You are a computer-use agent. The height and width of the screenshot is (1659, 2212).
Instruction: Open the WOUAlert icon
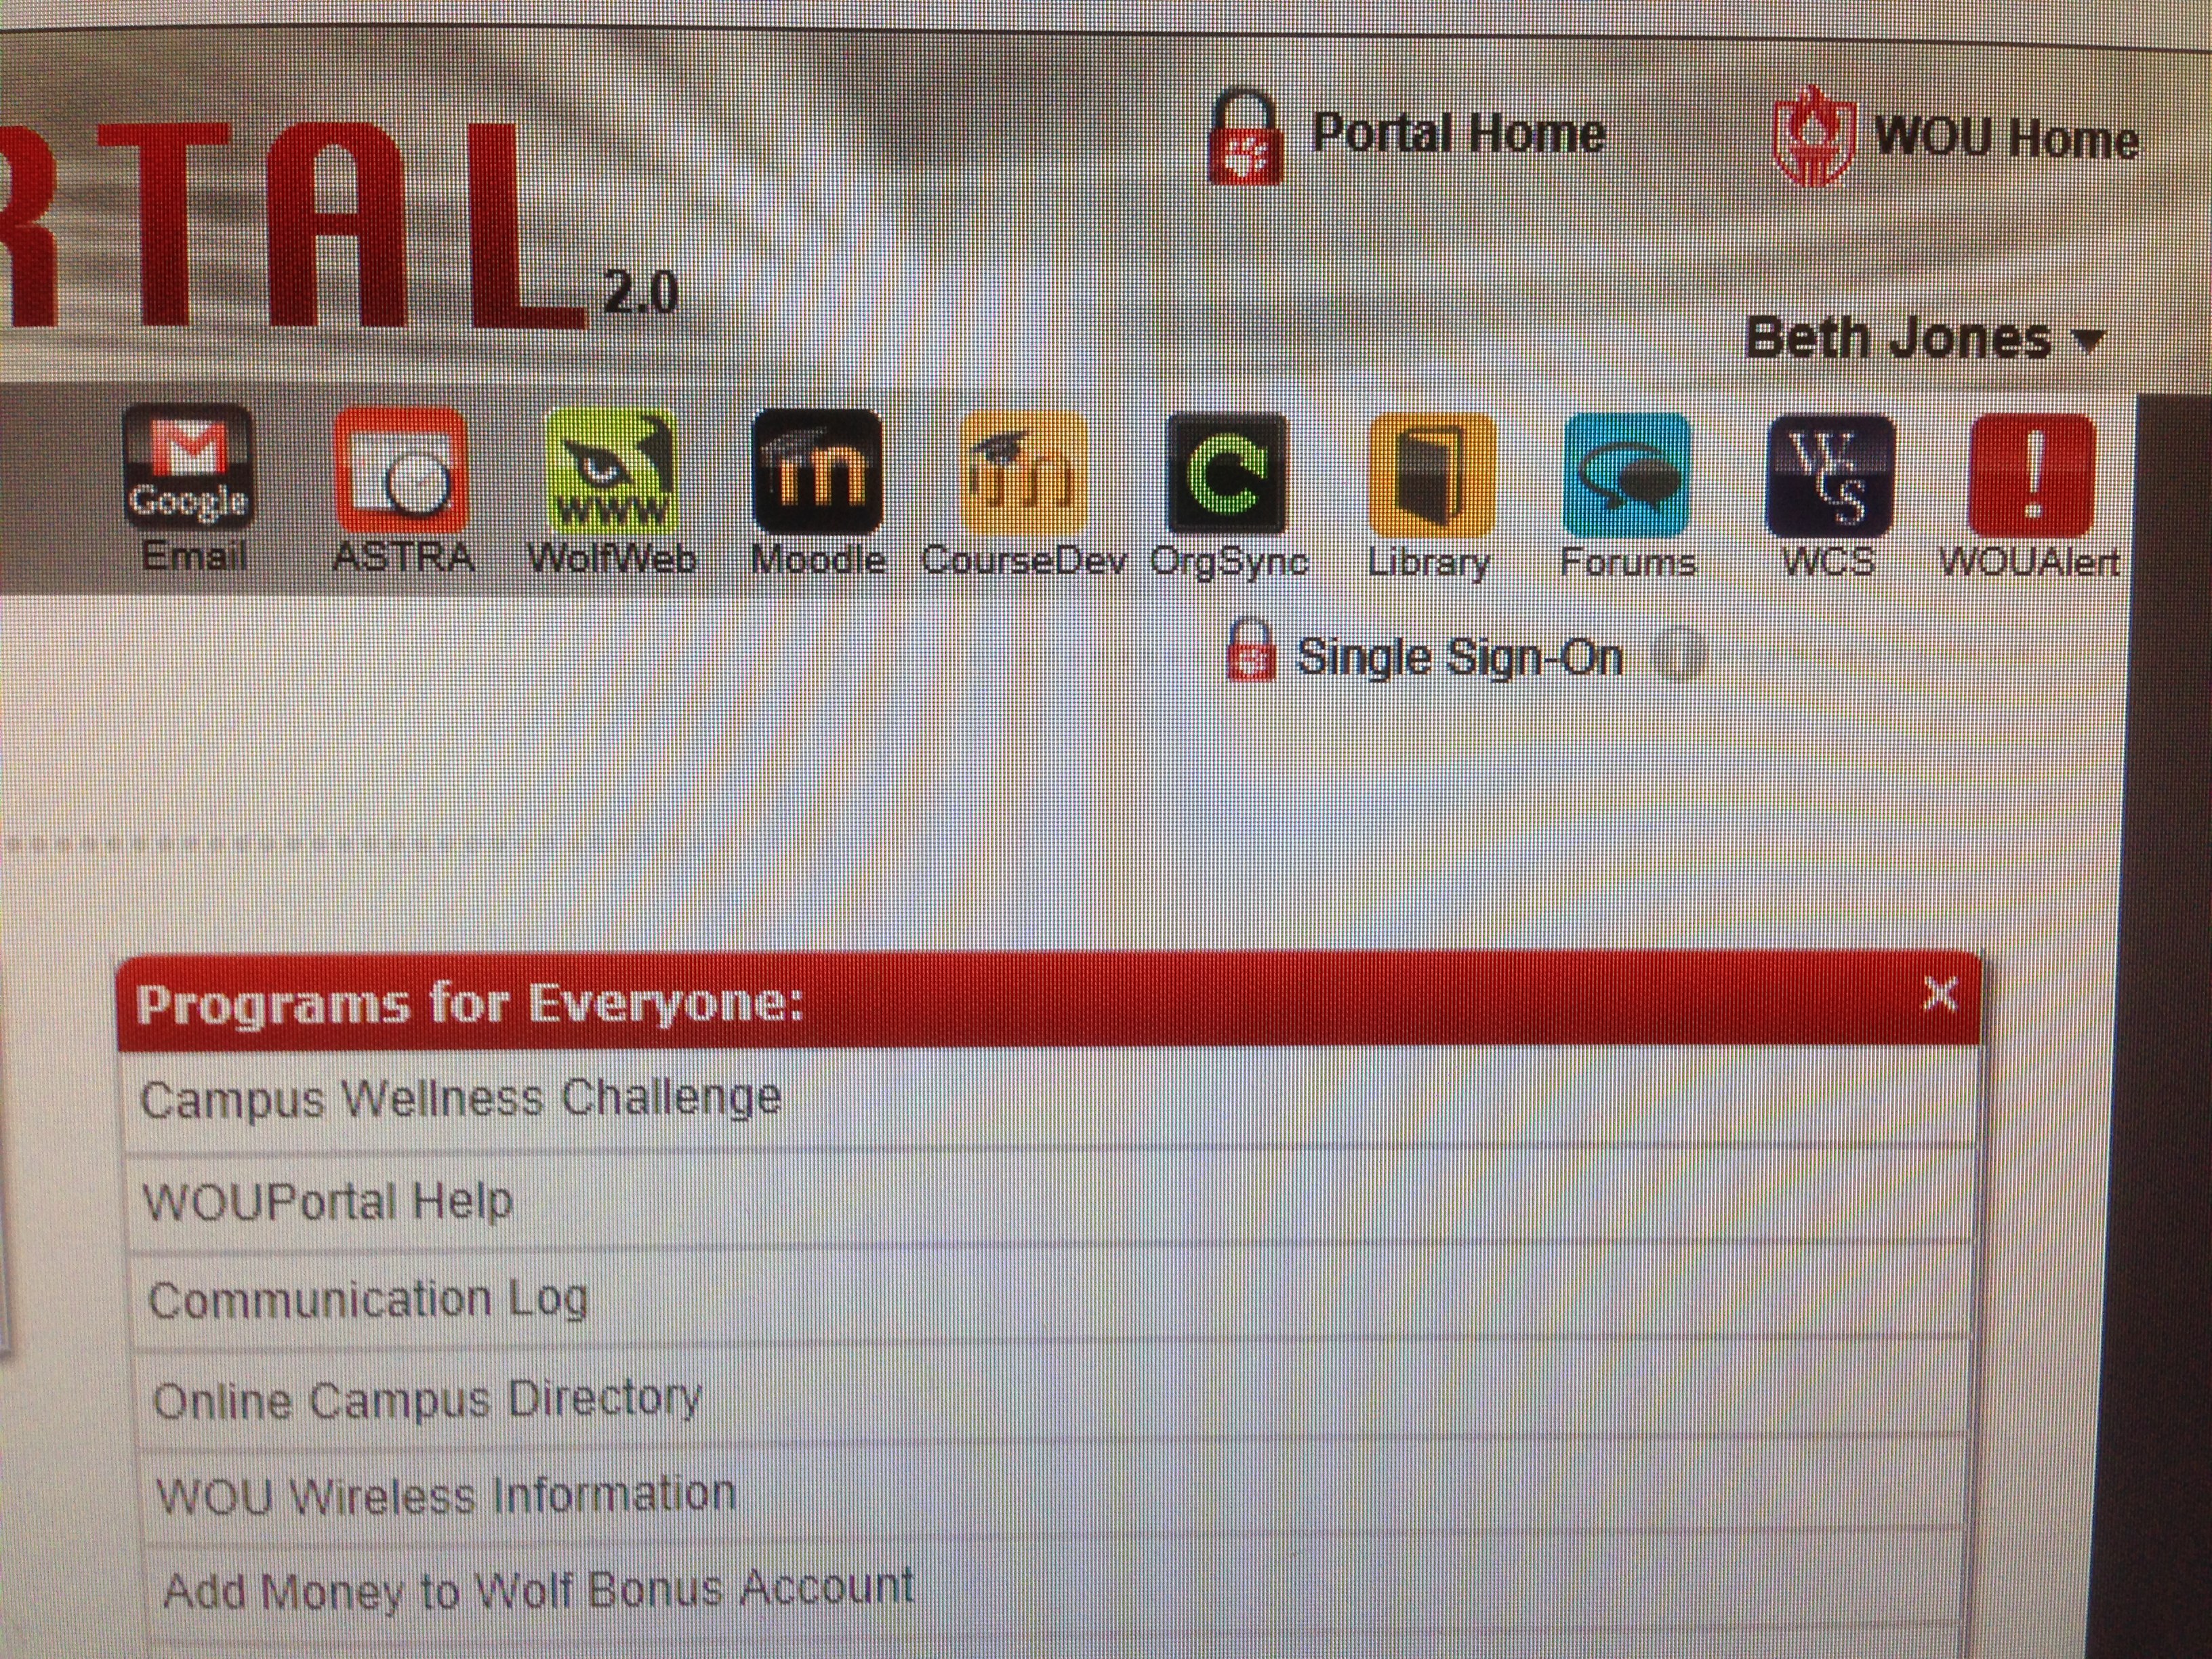point(2031,476)
